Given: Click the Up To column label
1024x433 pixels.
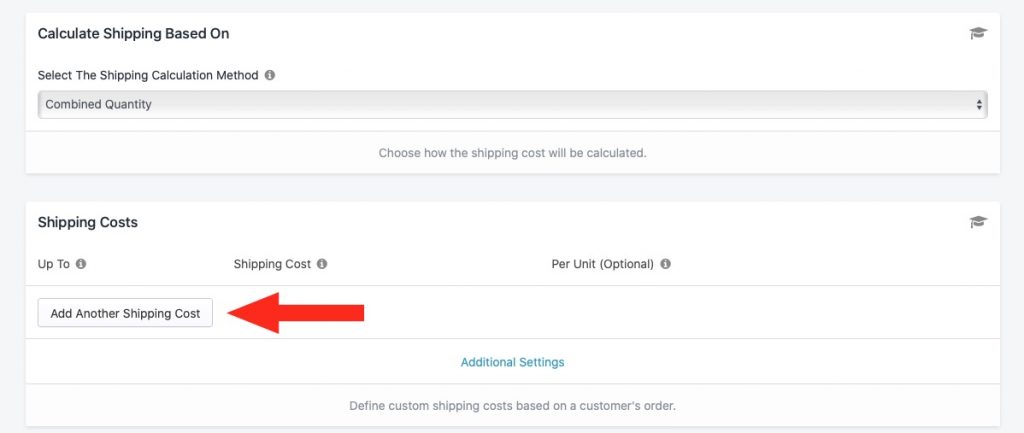Looking at the screenshot, I should point(54,264).
